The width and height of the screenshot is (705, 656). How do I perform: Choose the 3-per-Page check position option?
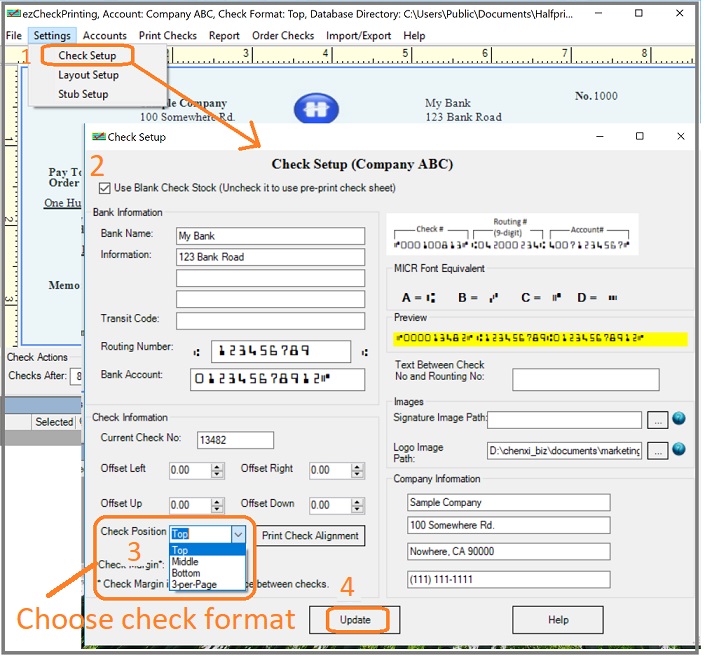click(x=193, y=585)
